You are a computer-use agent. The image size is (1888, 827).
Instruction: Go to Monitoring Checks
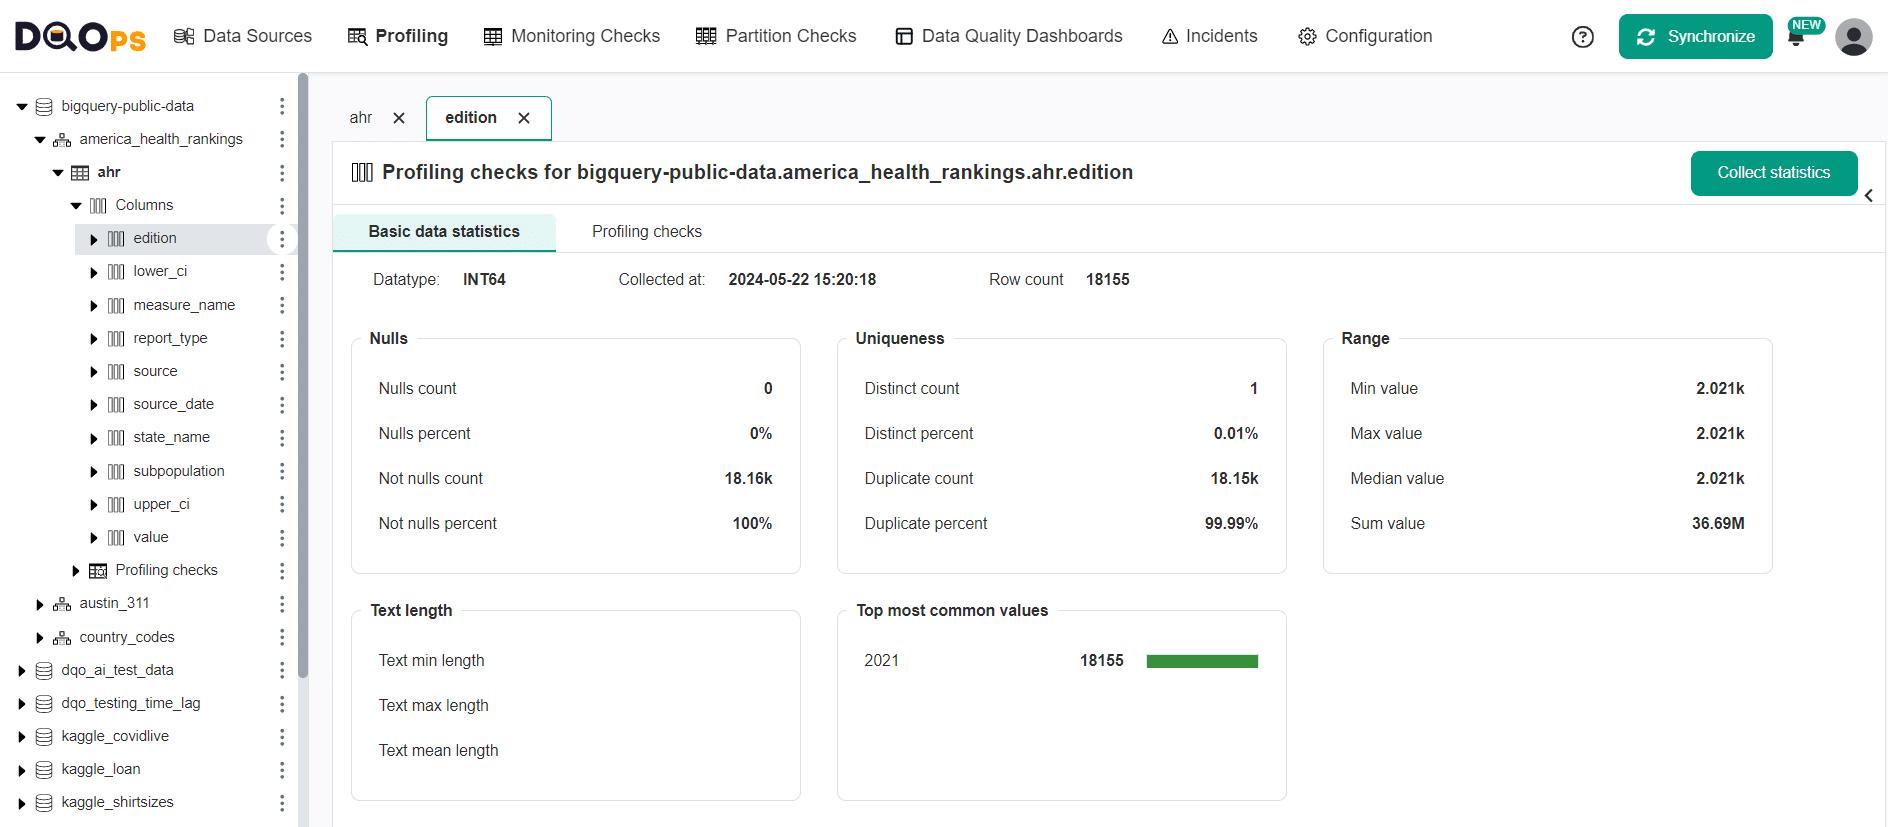pos(572,36)
